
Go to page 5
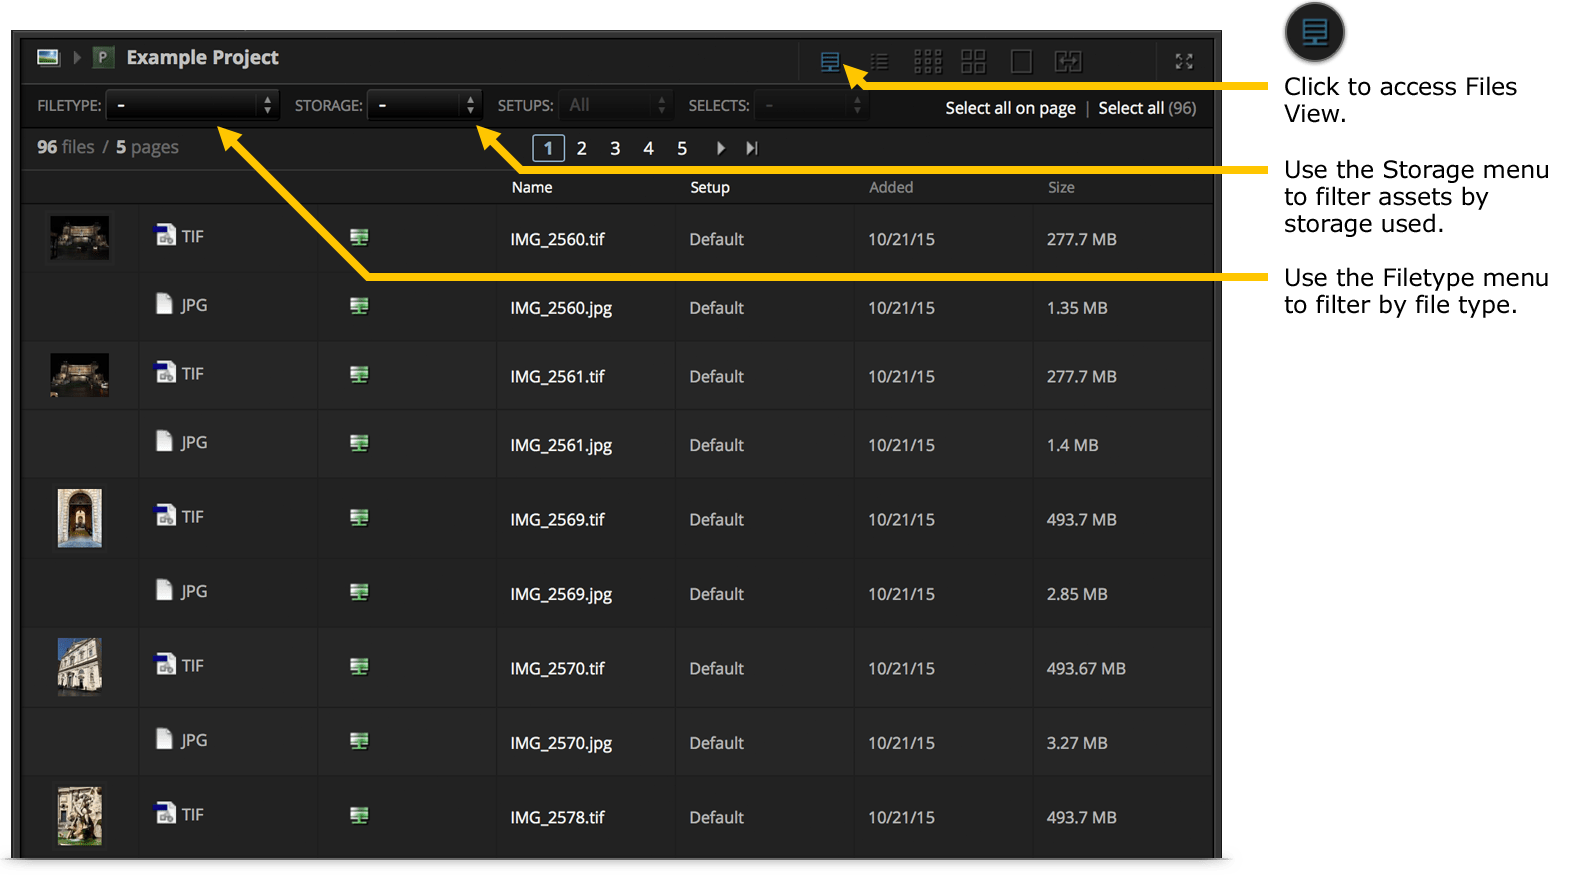point(682,148)
